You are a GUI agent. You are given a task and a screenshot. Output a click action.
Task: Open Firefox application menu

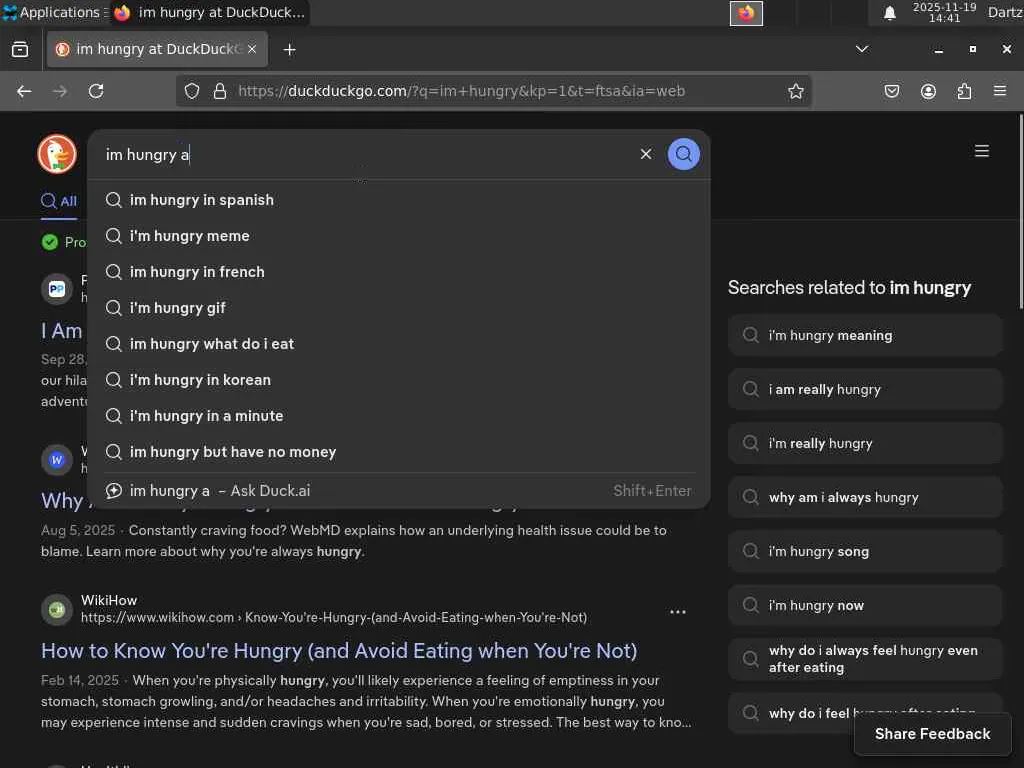[x=1000, y=91]
